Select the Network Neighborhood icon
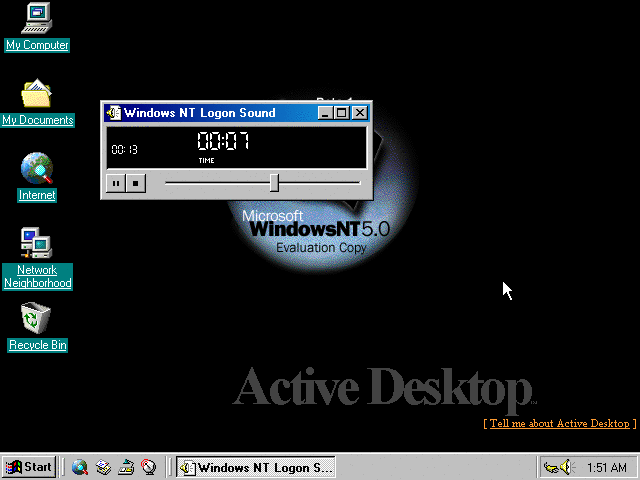Viewport: 640px width, 480px height. 37,243
